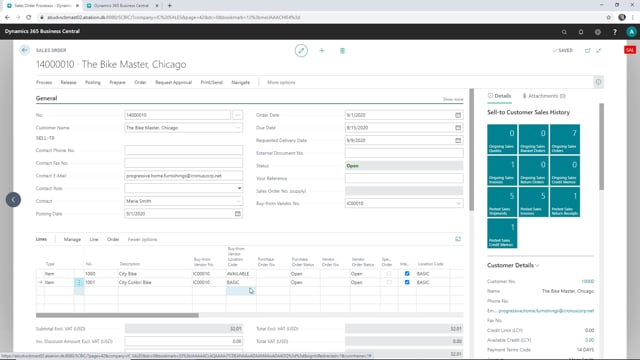Open the Ongoing Sales Orders tile showing 7
640x360 pixels.
[x=564, y=139]
